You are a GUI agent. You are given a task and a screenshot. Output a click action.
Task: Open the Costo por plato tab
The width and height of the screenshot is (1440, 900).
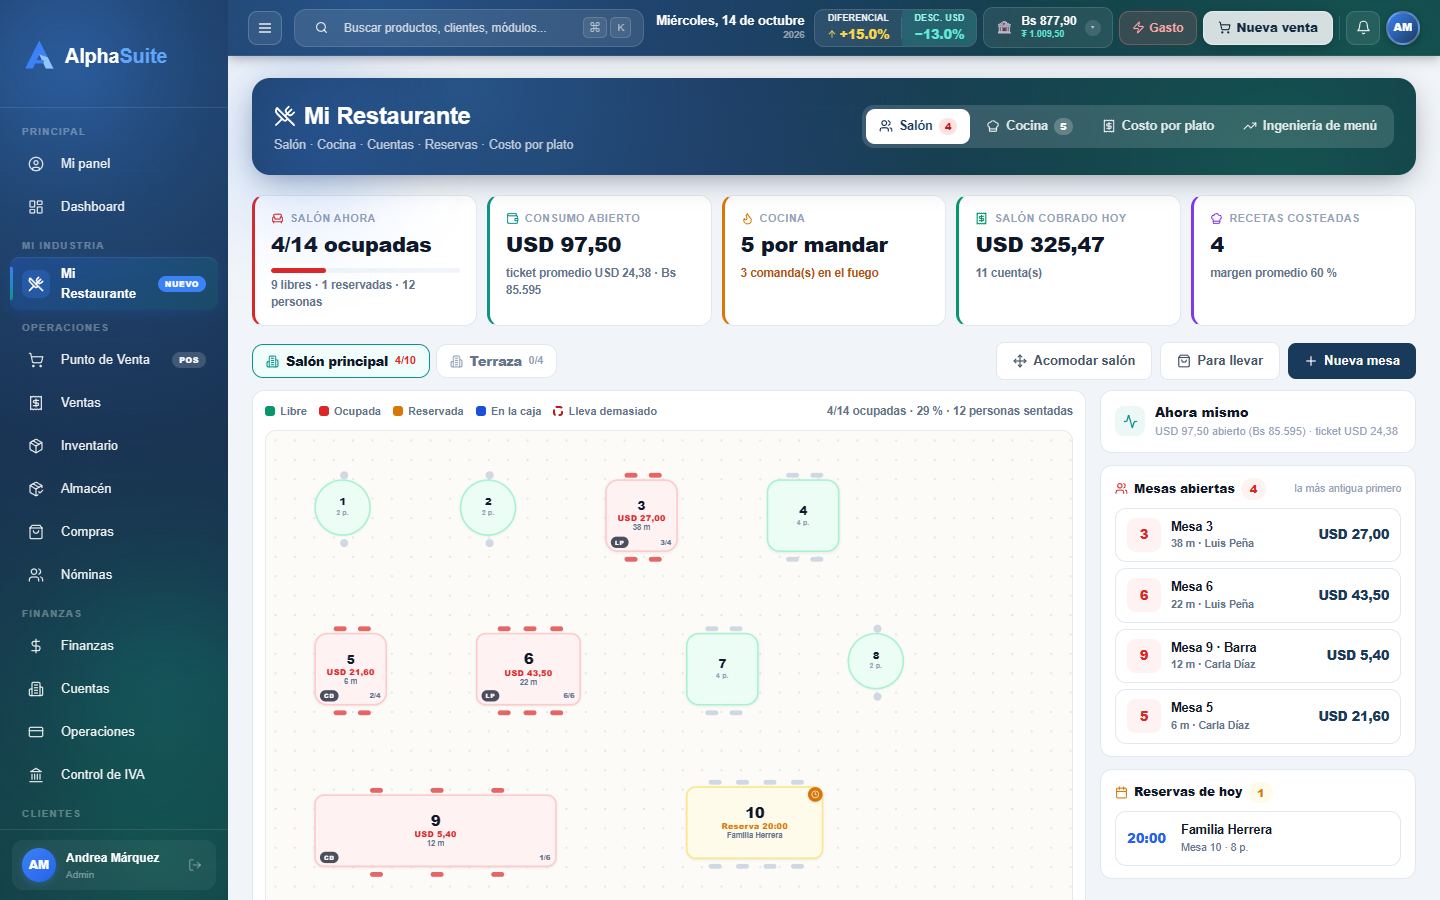tap(1158, 126)
